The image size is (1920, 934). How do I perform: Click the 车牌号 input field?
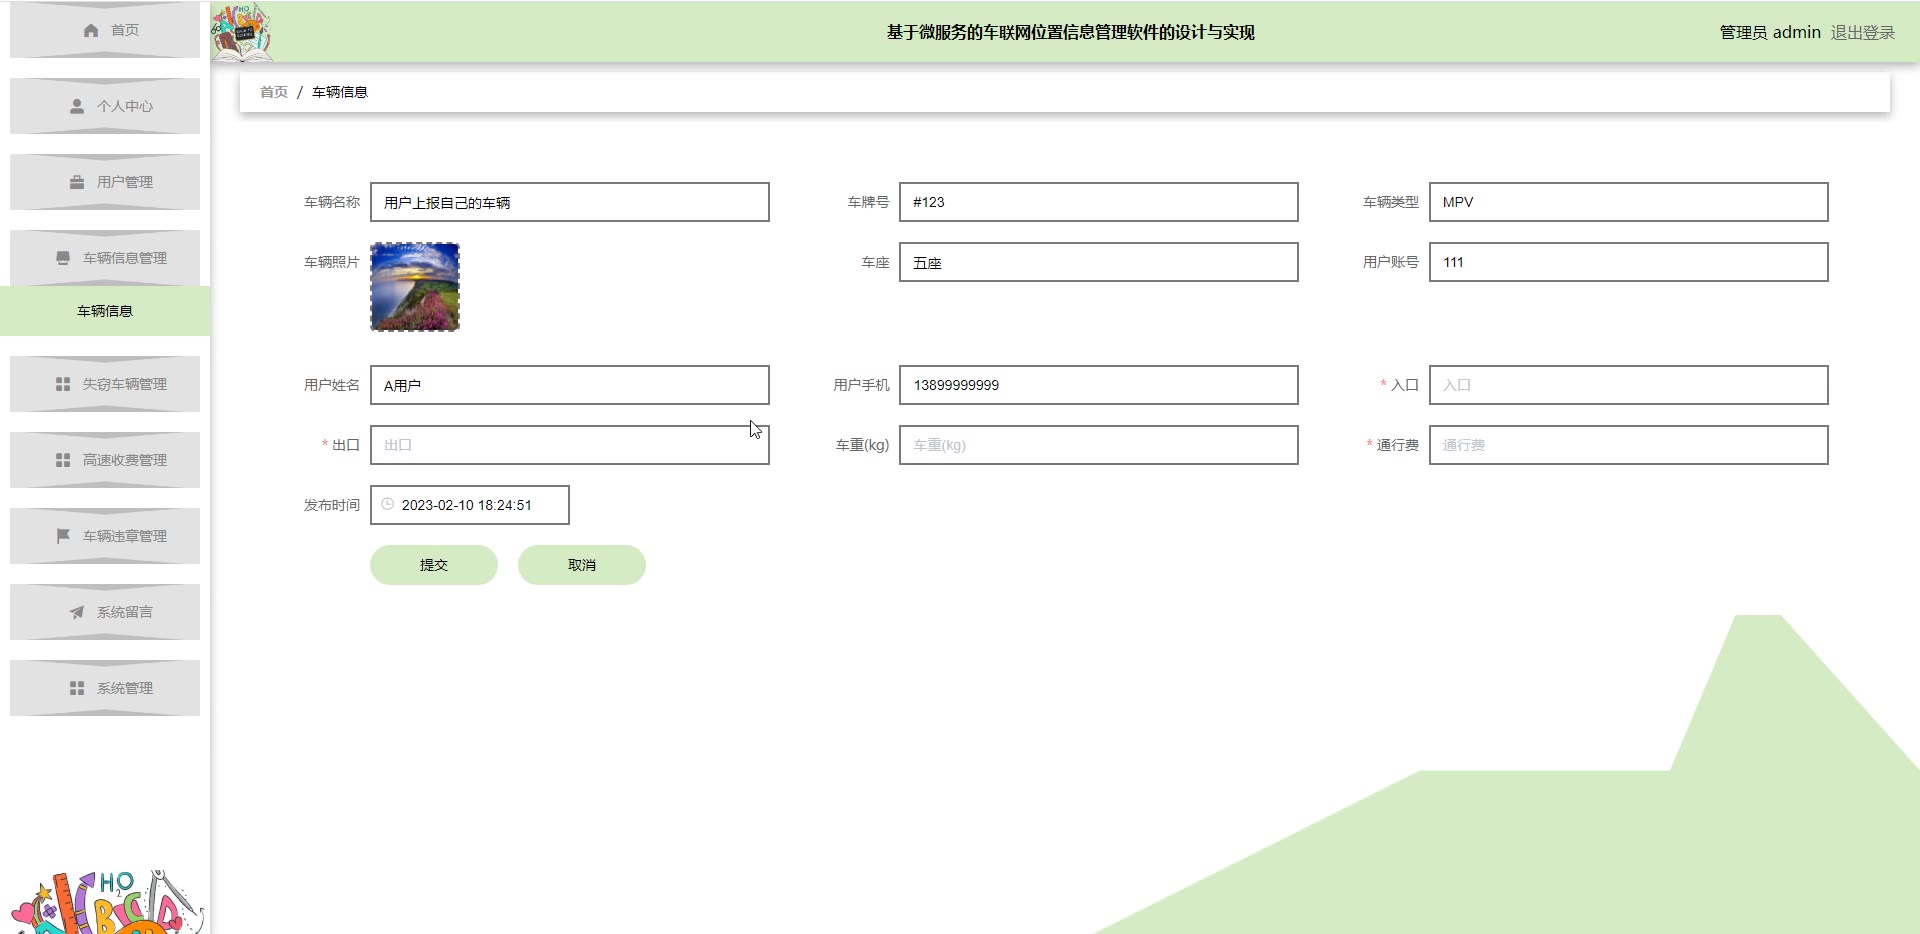coord(1099,202)
